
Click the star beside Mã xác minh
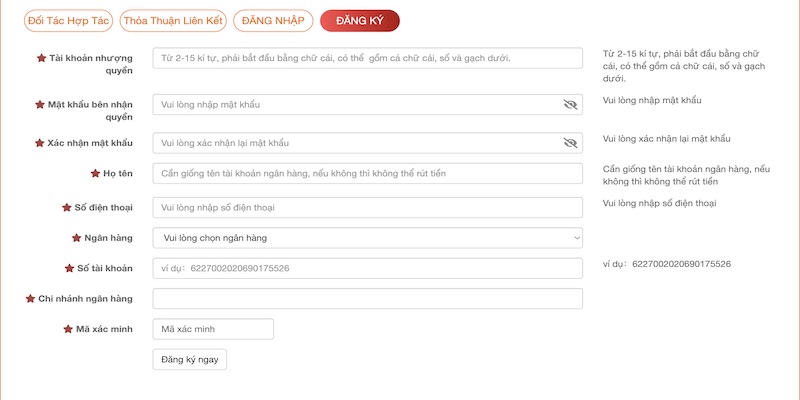[x=67, y=329]
